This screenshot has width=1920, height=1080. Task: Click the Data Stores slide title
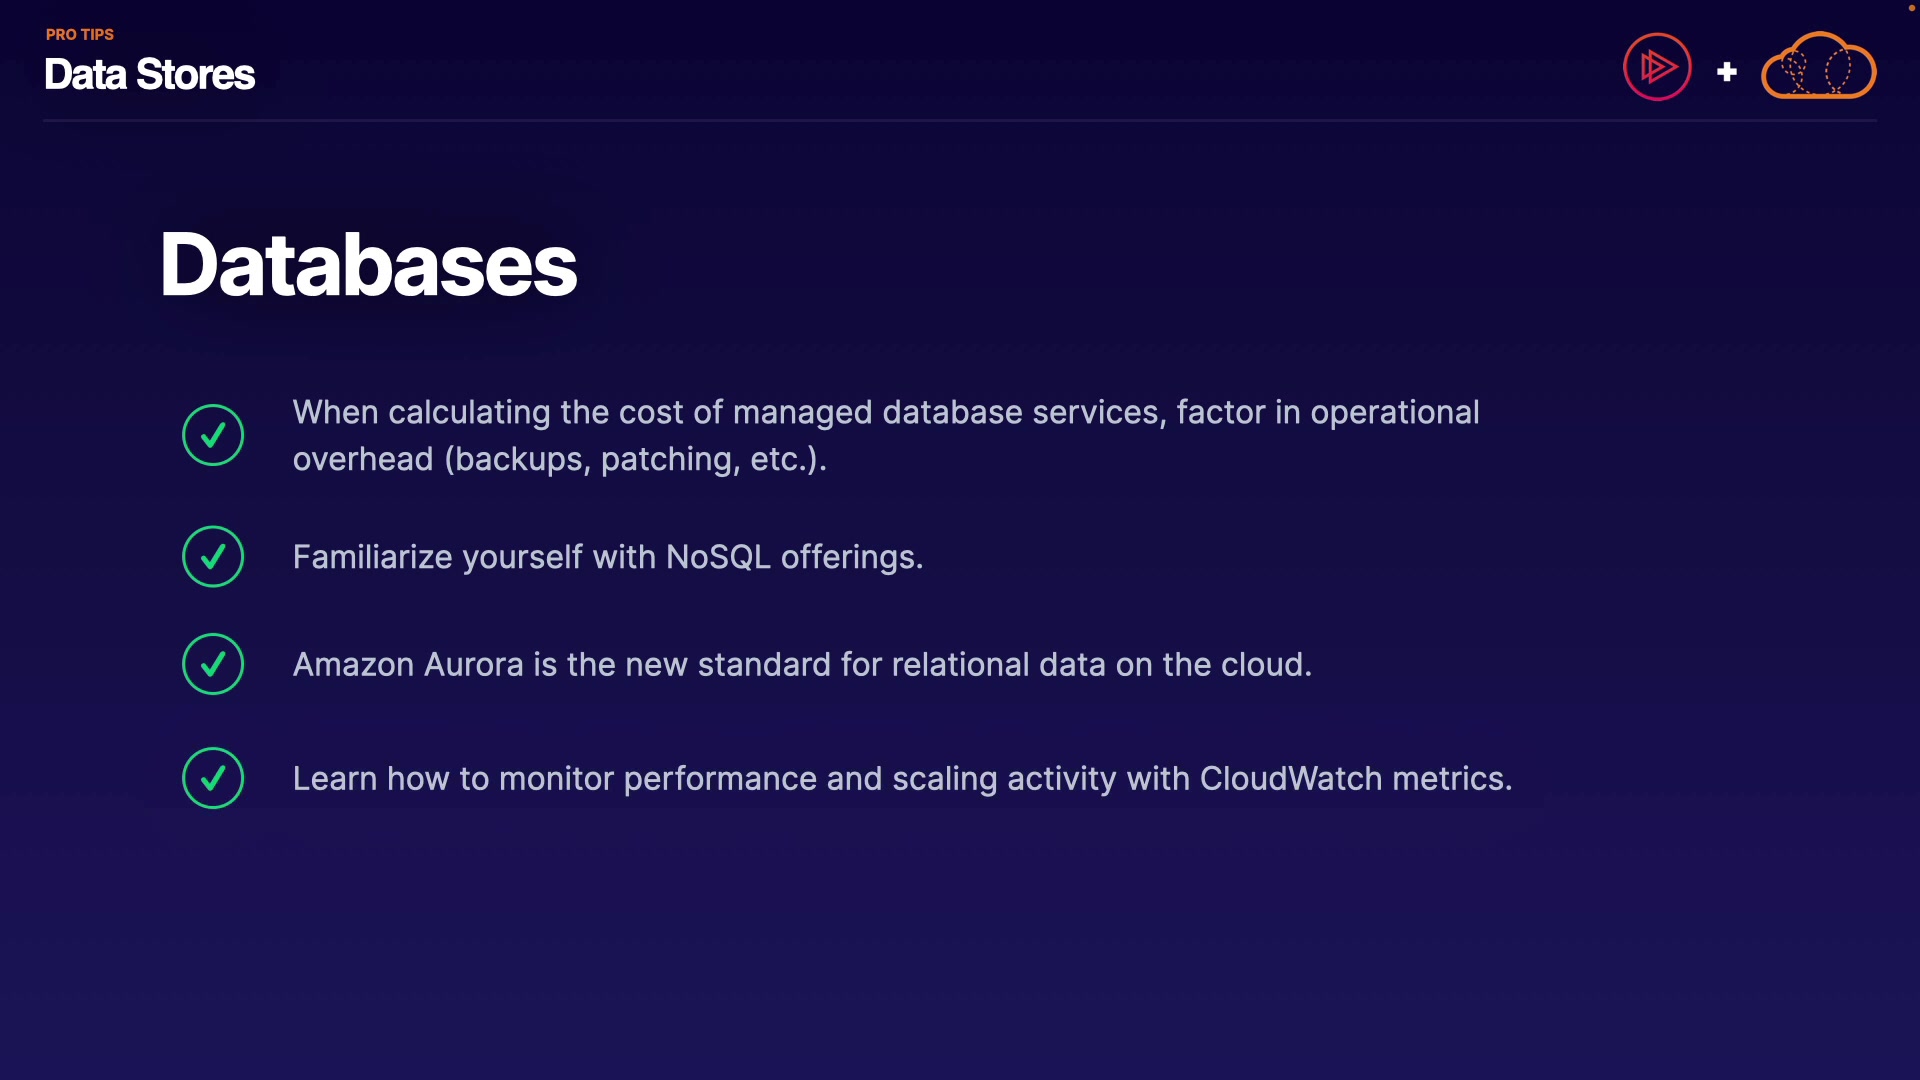point(150,75)
